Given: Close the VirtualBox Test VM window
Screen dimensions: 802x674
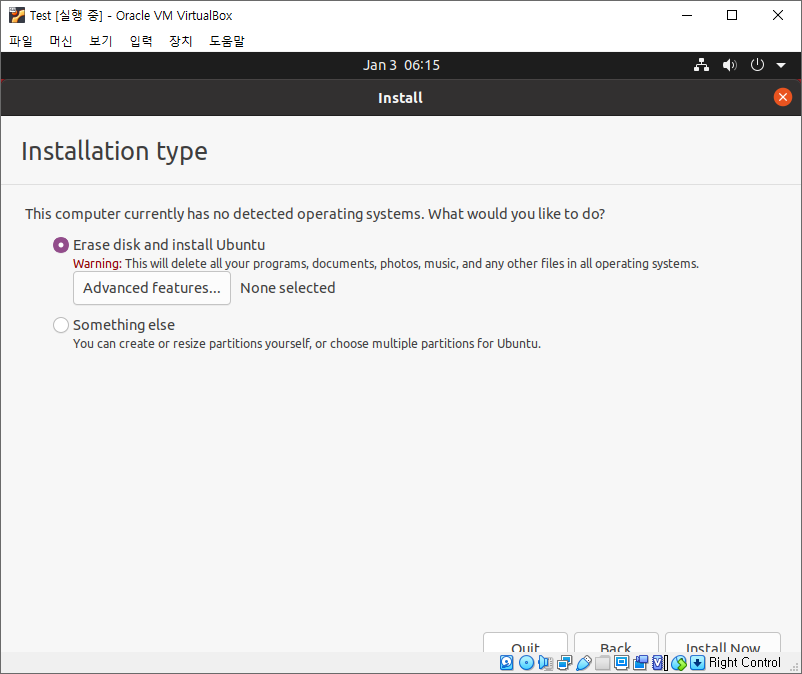Looking at the screenshot, I should click(777, 15).
